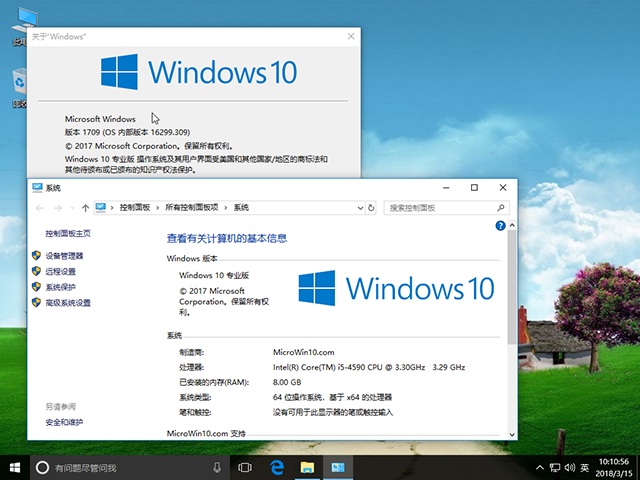Image resolution: width=640 pixels, height=480 pixels.
Task: Click the 8.00 GB RAM value
Action: click(x=287, y=382)
